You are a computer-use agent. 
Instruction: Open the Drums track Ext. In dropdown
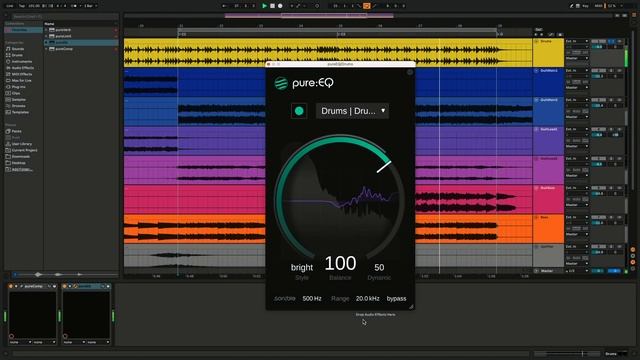pyautogui.click(x=577, y=41)
